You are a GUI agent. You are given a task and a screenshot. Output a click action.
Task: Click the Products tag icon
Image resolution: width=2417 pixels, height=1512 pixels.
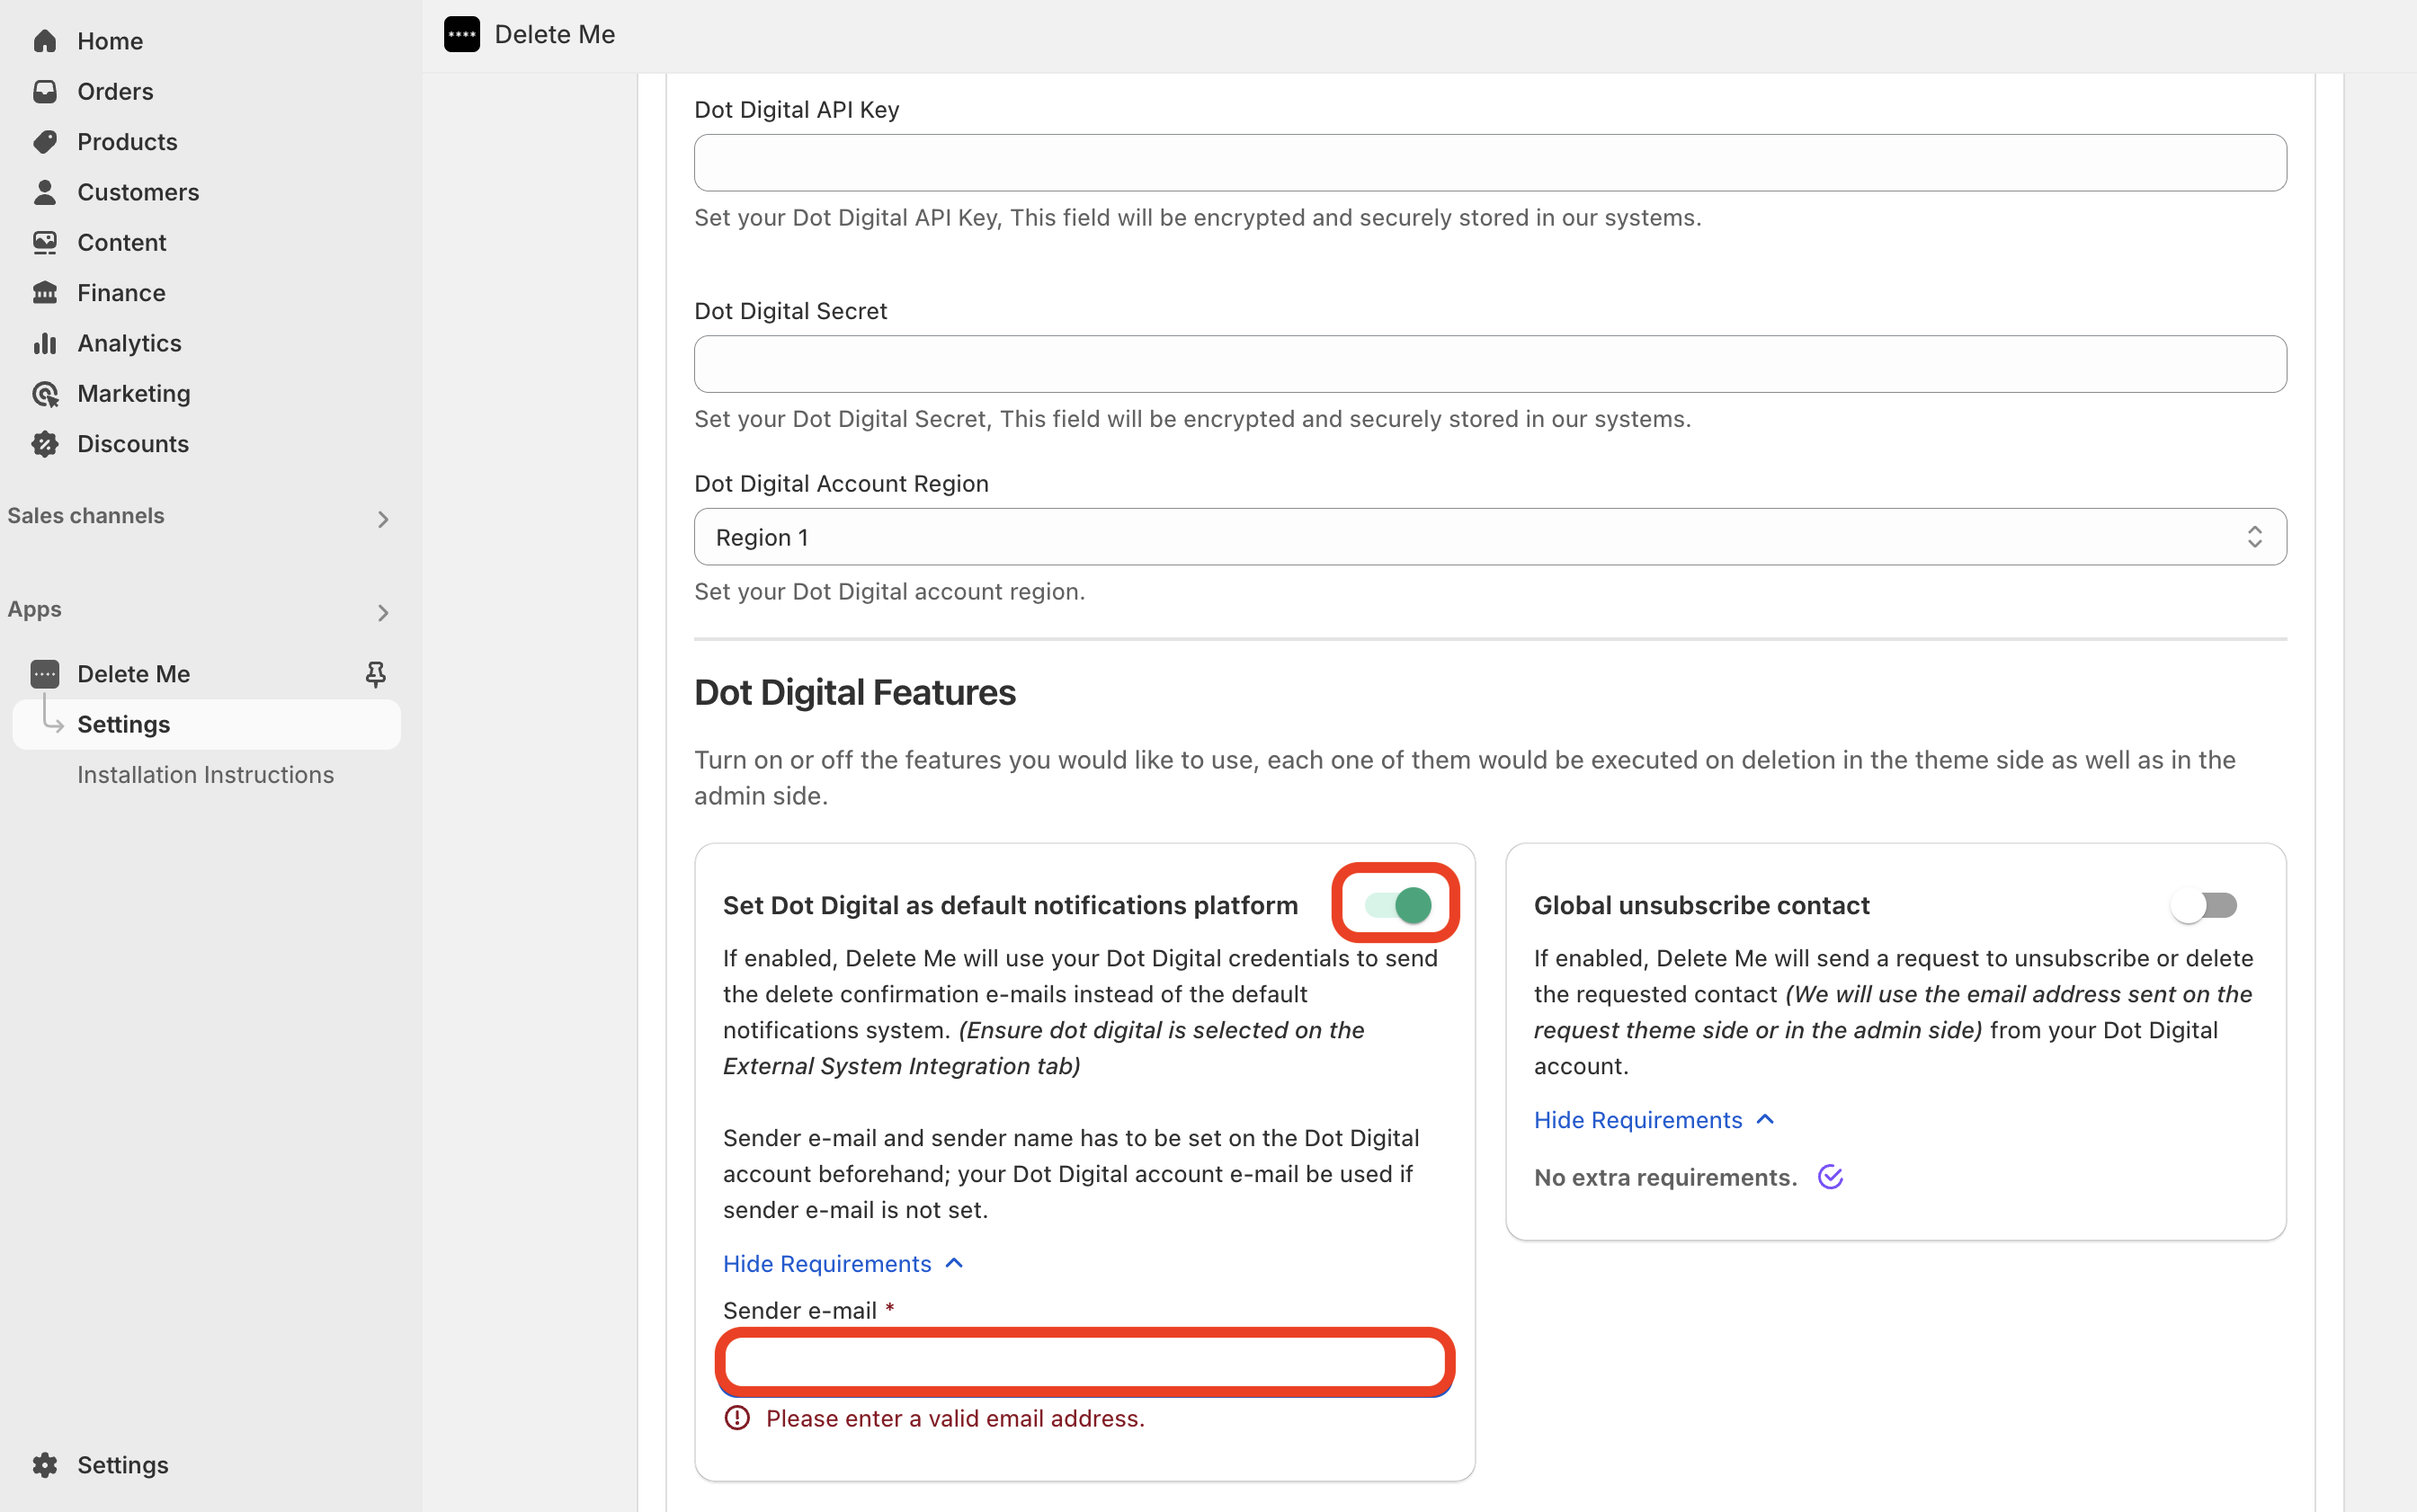[x=45, y=142]
